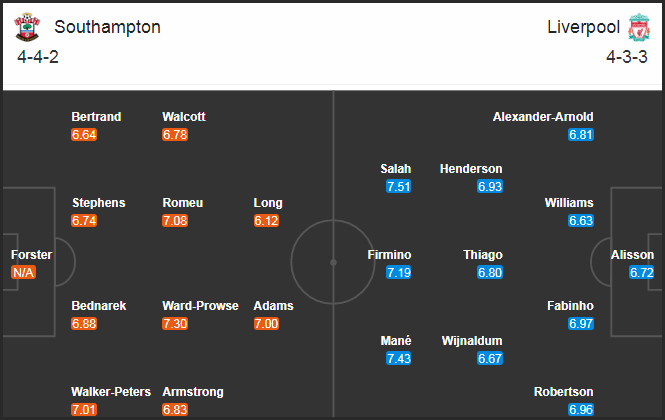665x420 pixels.
Task: Click Alisson's 6.72 rating badge
Action: click(x=642, y=272)
